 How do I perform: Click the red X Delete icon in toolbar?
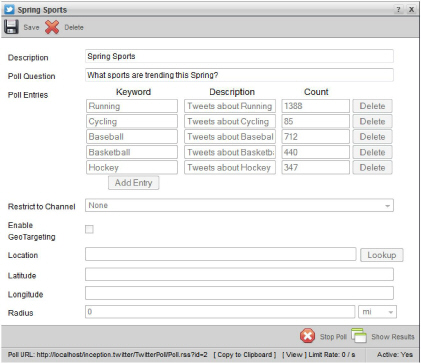pyautogui.click(x=52, y=27)
